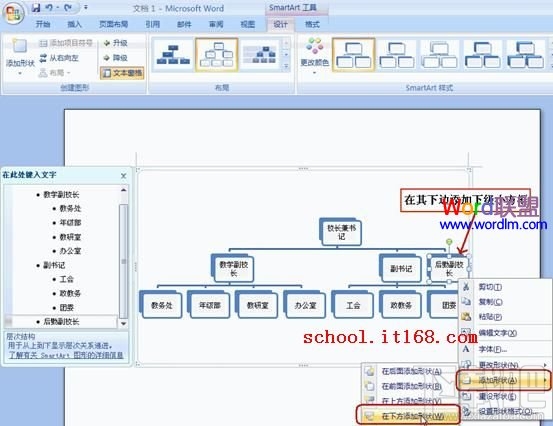This screenshot has height=426, width=553.
Task: Click the 教研室 bullet in text pane
Action: (70, 237)
